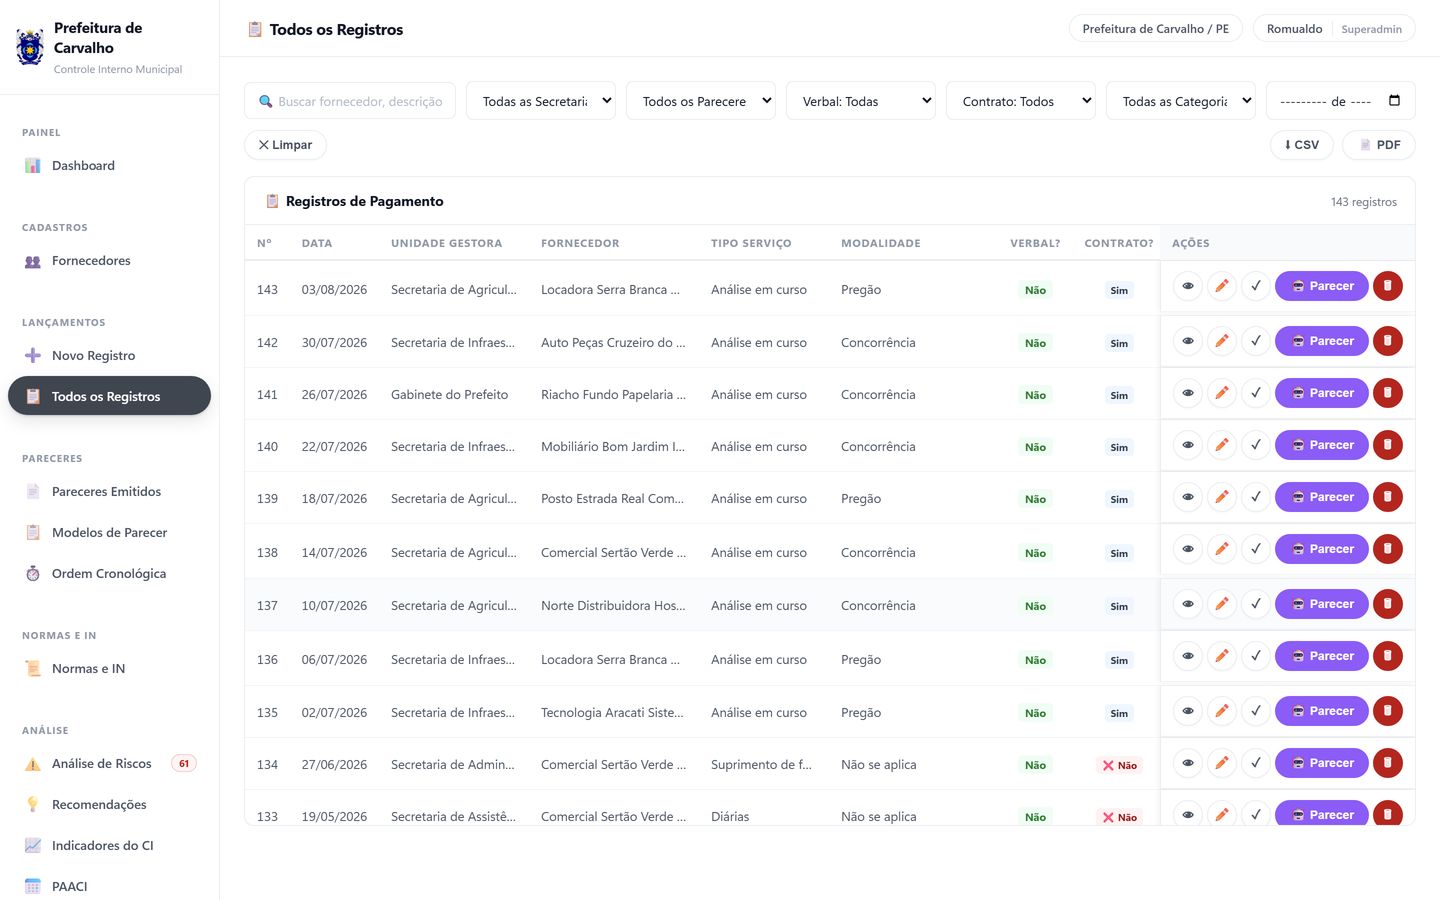
Task: Edit record 134 pencil icon
Action: click(x=1222, y=763)
